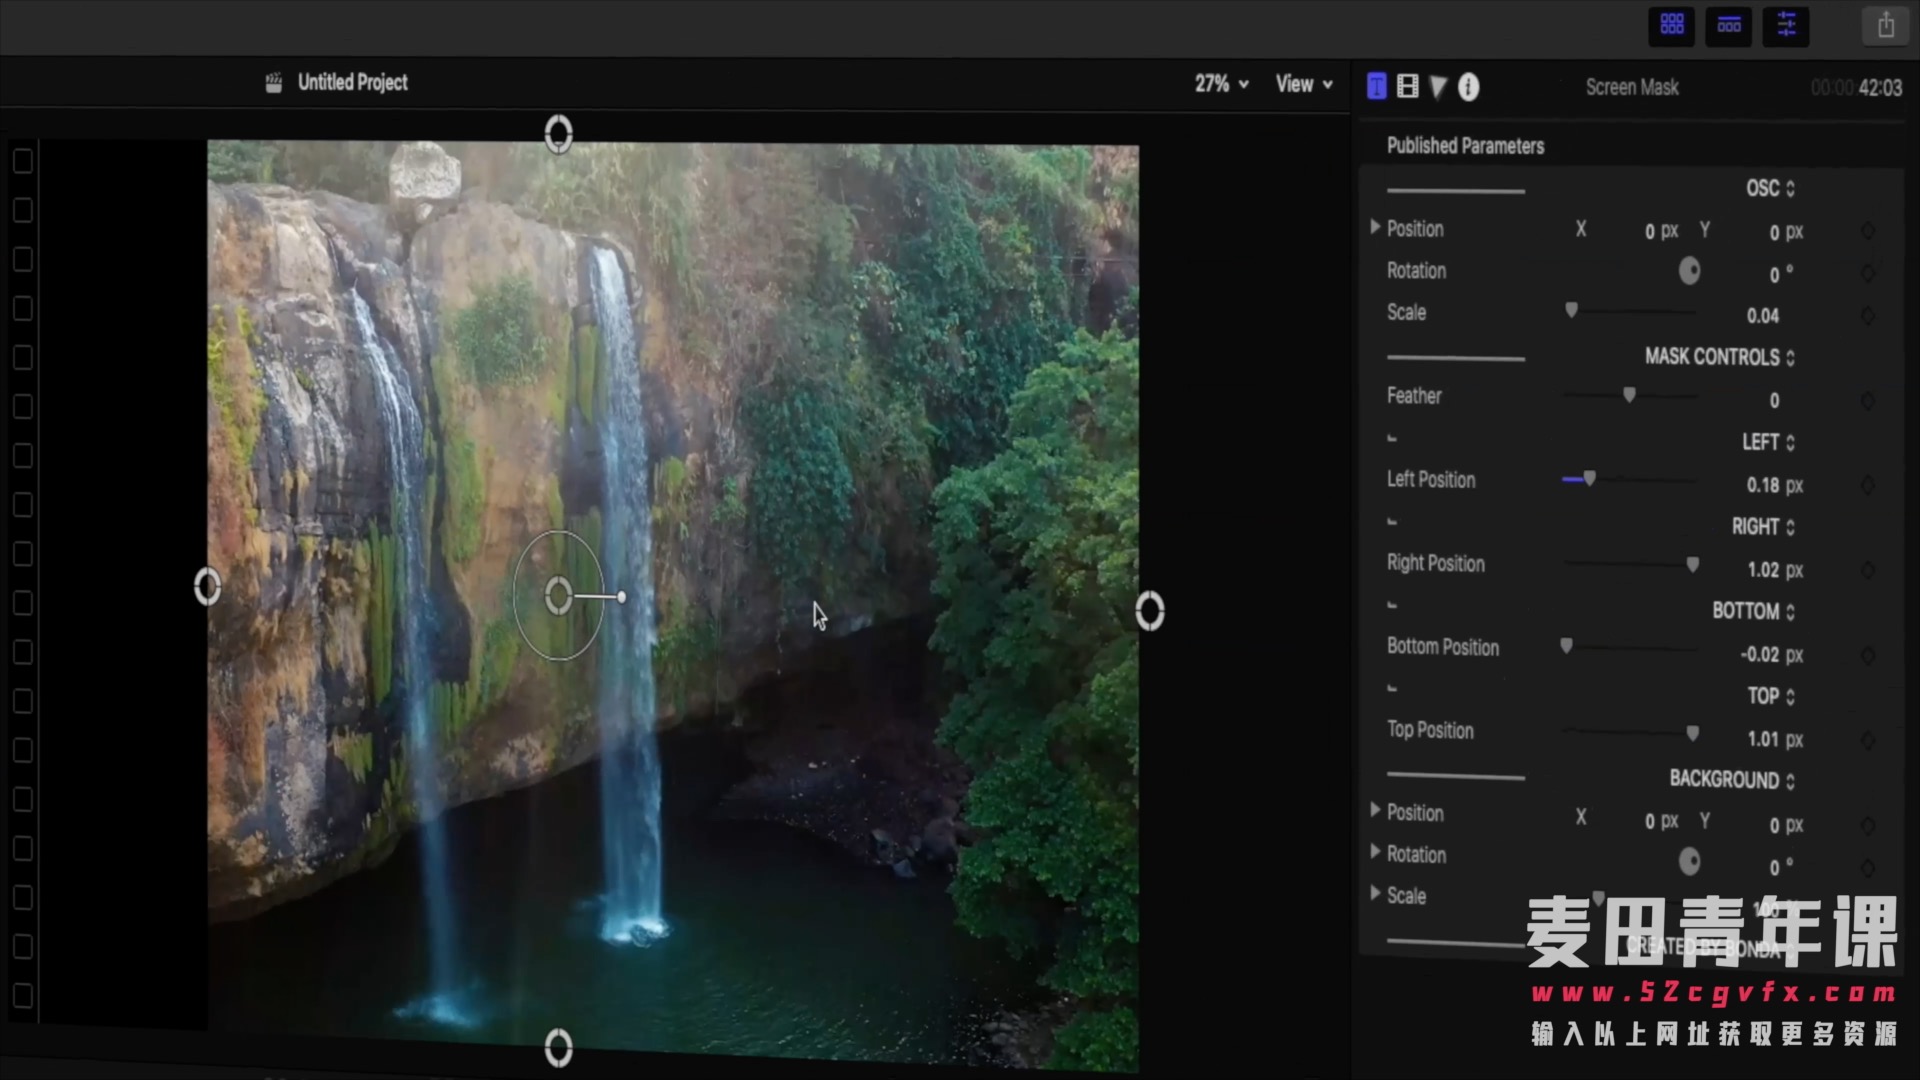Open the Info inspector icon
Viewport: 1920px width, 1080px height.
point(1468,87)
